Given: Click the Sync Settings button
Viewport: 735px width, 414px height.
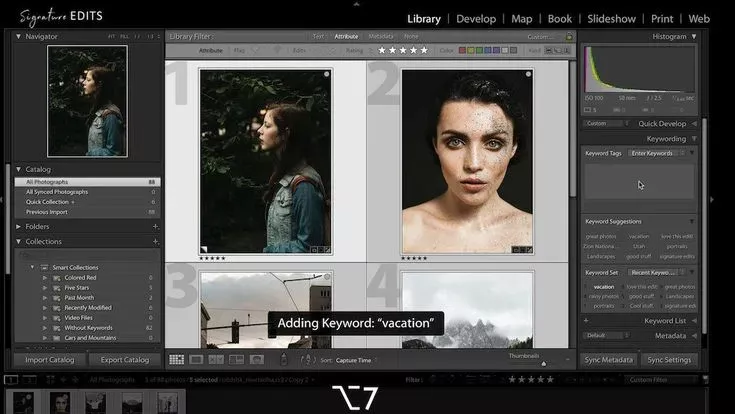Looking at the screenshot, I should (x=669, y=360).
